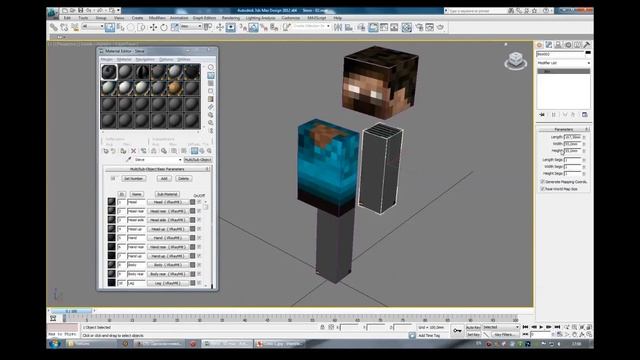Switch to the Create command panel
The image size is (640, 360).
(539, 45)
